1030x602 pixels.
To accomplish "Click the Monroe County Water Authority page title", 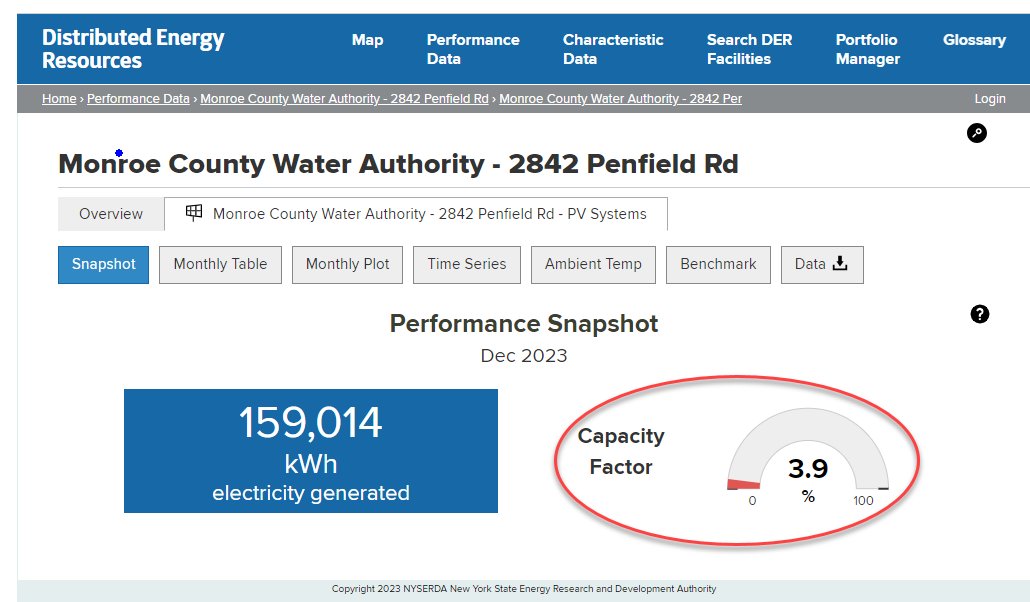I will tap(398, 164).
